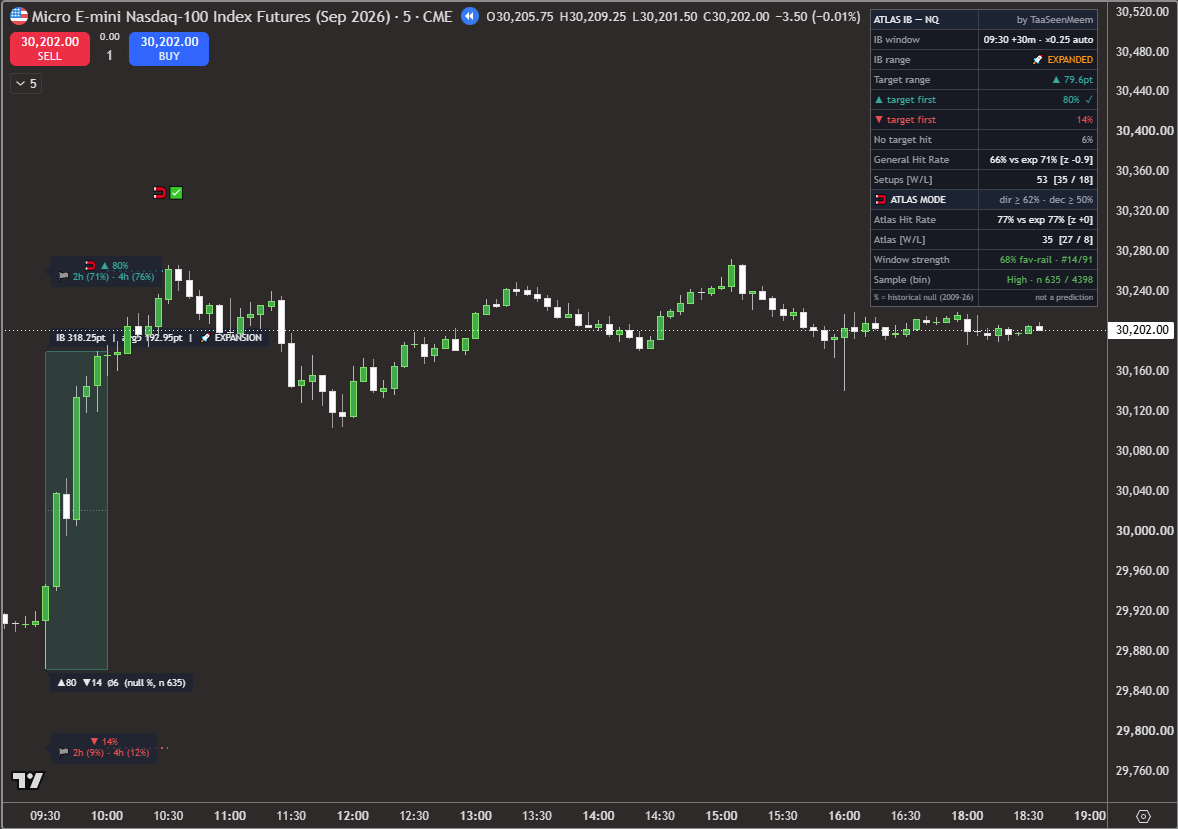This screenshot has height=829, width=1178.
Task: Click the ▲80 ▼14 null stats label
Action: (122, 682)
